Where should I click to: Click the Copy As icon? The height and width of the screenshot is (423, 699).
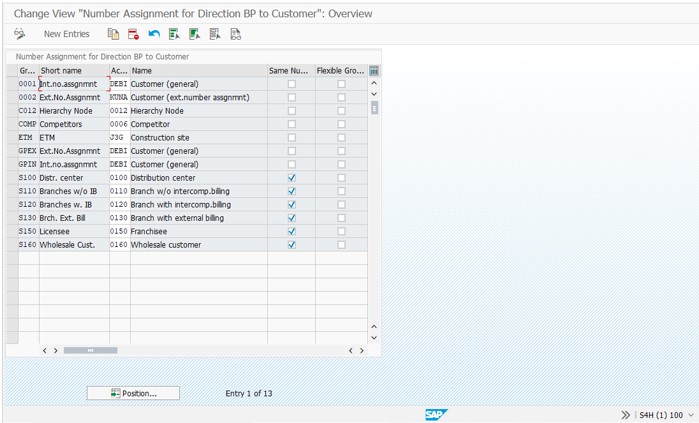tap(113, 34)
